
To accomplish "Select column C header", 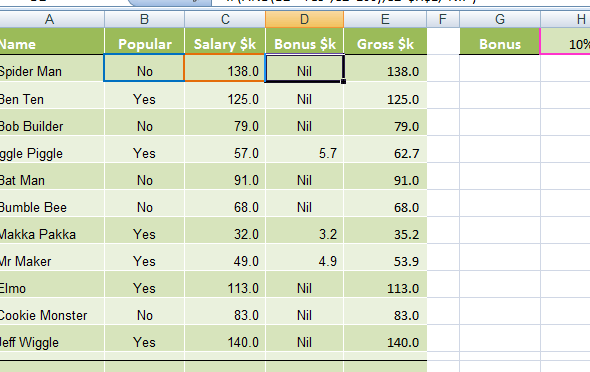I will click(225, 19).
